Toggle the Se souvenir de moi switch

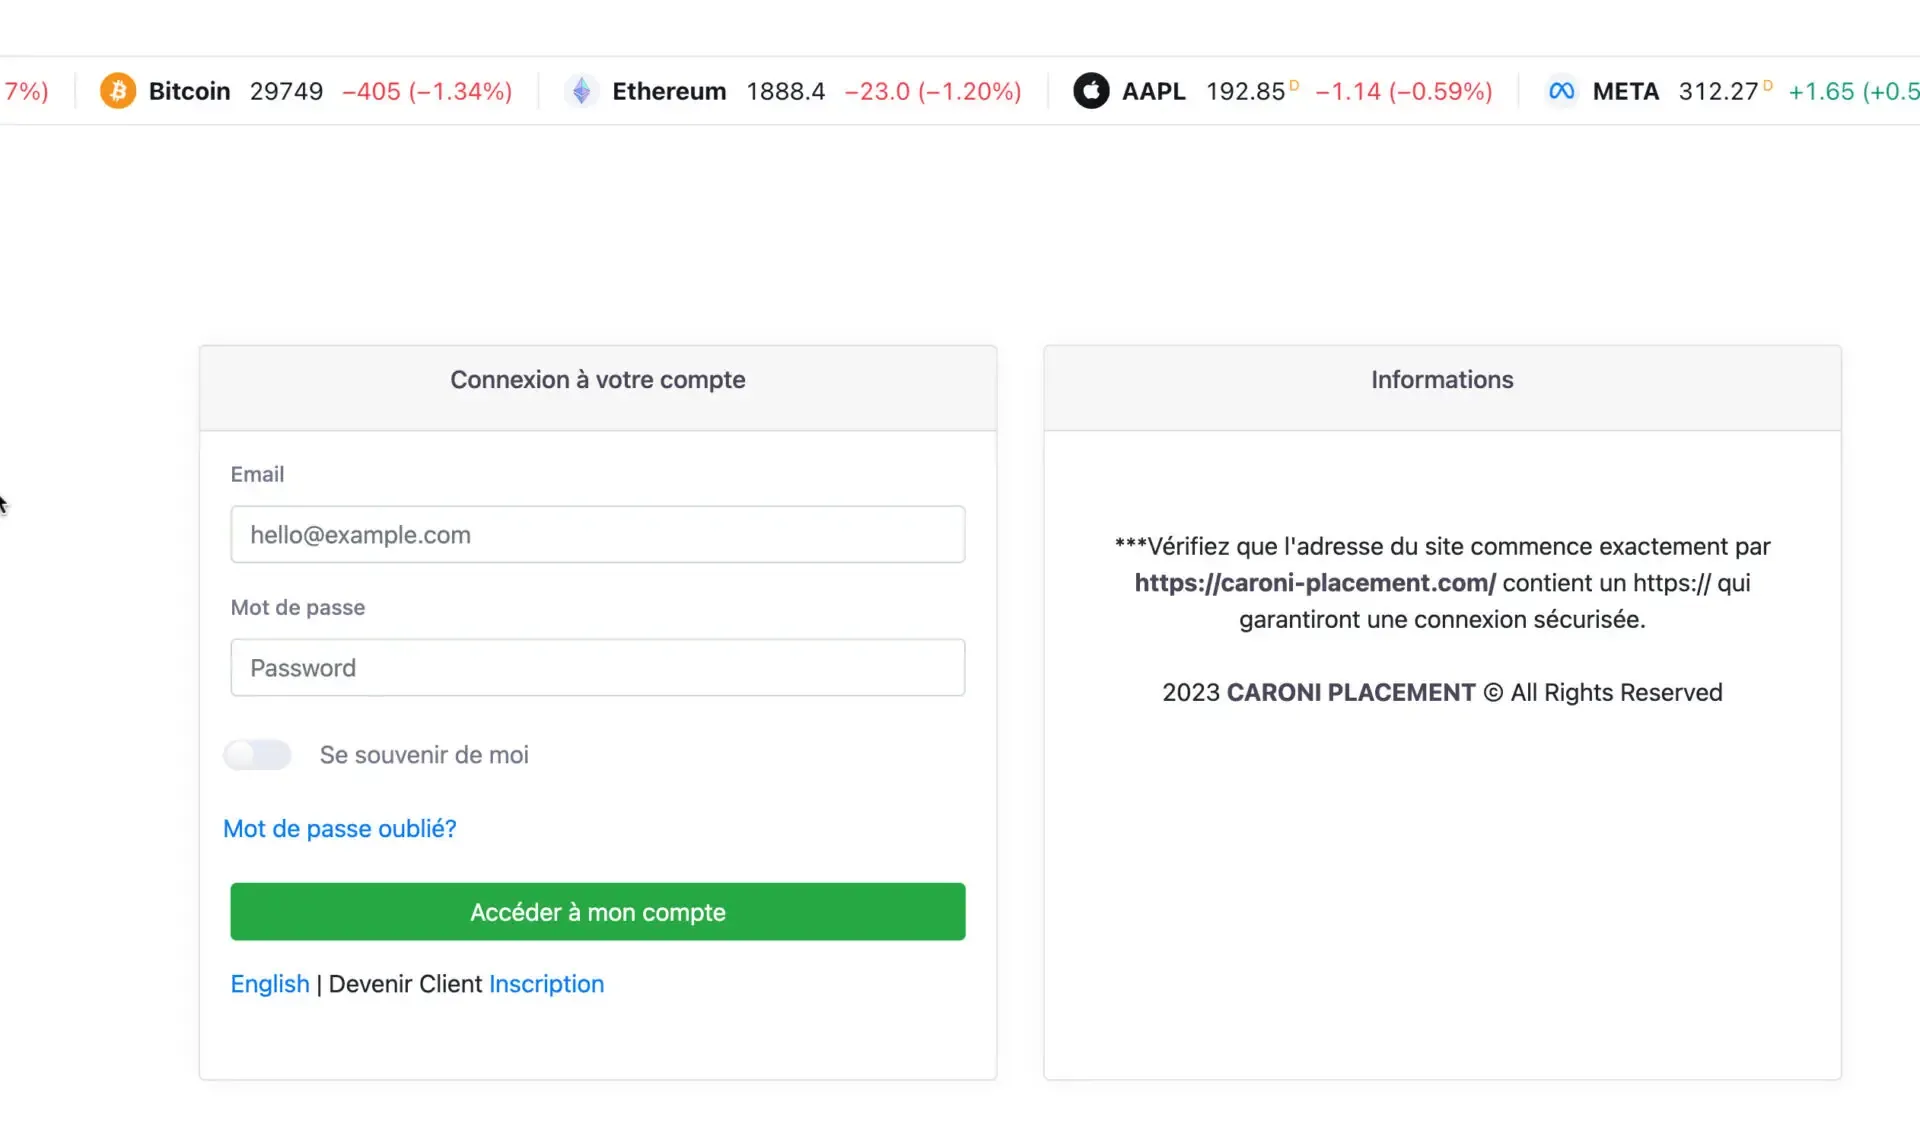[257, 755]
